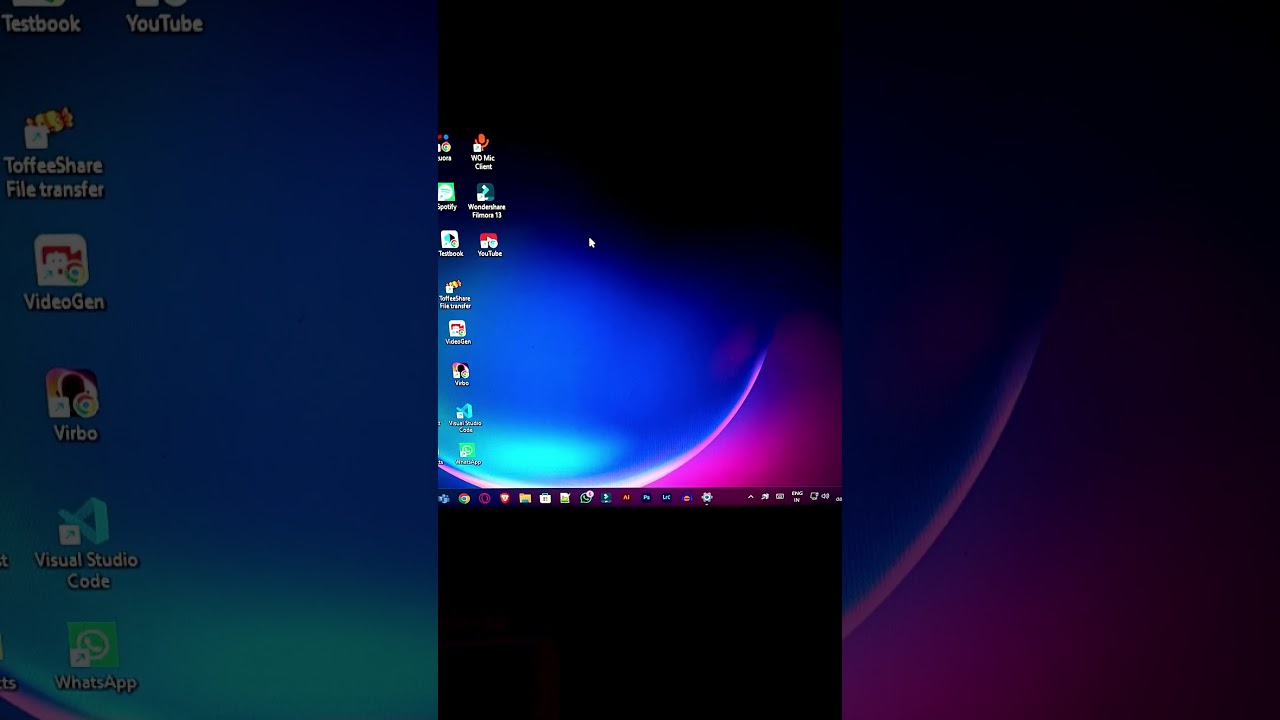
Task: Open Microsoft Store from the taskbar
Action: 545,498
